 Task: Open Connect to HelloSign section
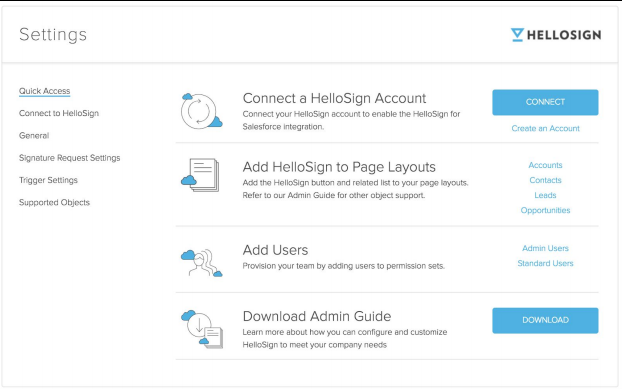[59, 113]
